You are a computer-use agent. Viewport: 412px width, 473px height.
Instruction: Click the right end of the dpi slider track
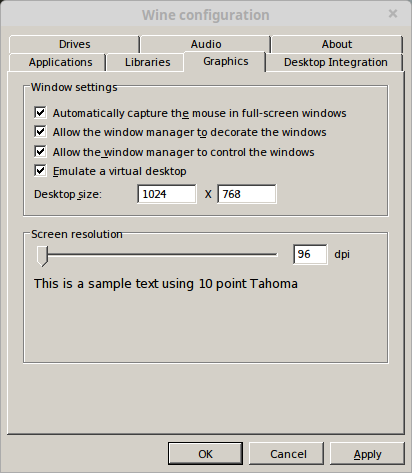(275, 254)
